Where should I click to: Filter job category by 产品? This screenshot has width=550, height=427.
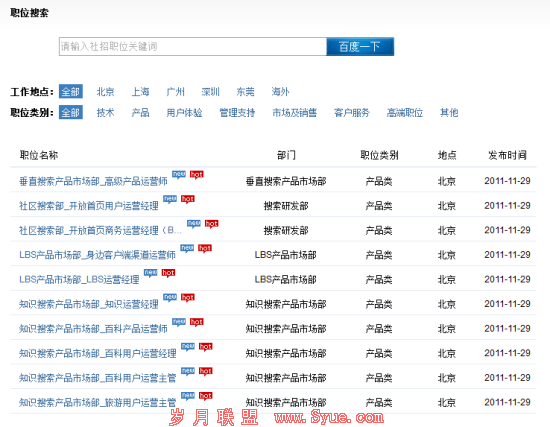point(140,113)
